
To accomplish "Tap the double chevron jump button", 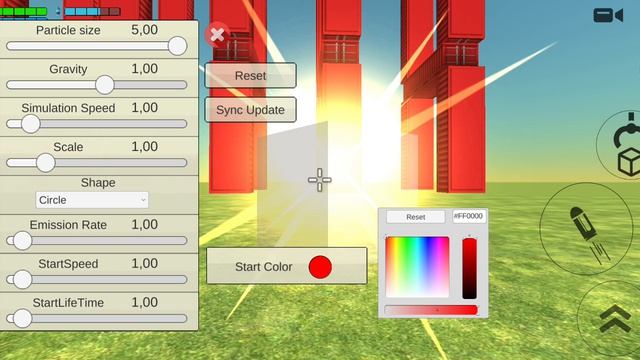I will [615, 318].
